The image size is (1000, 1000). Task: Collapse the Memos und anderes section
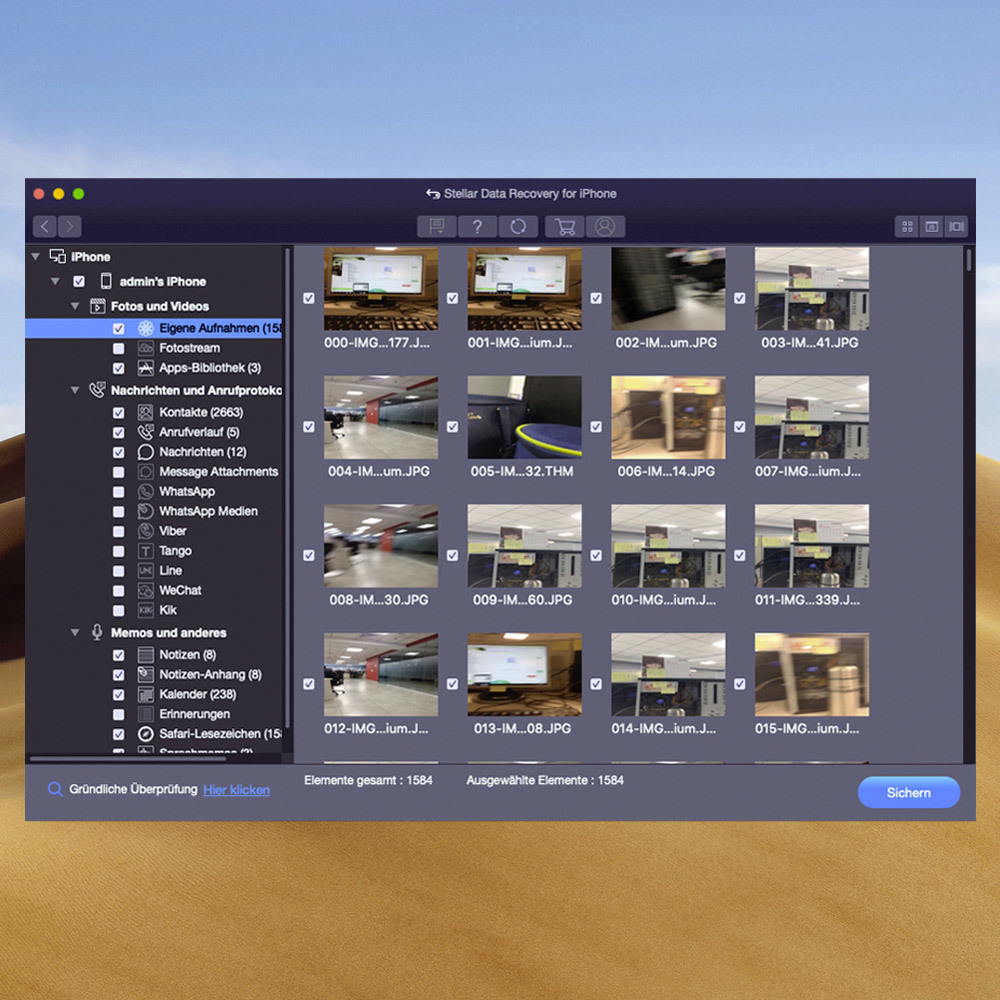75,633
